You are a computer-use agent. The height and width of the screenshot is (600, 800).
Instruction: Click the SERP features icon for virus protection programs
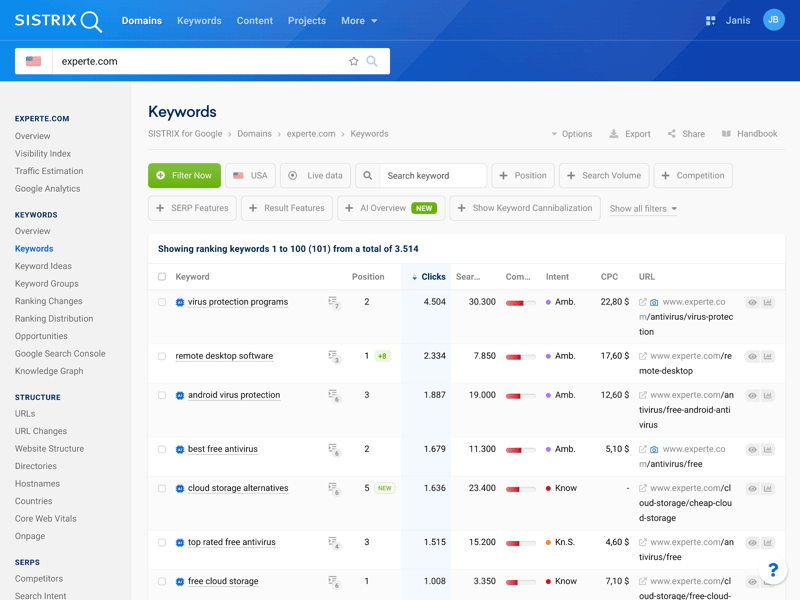[333, 302]
